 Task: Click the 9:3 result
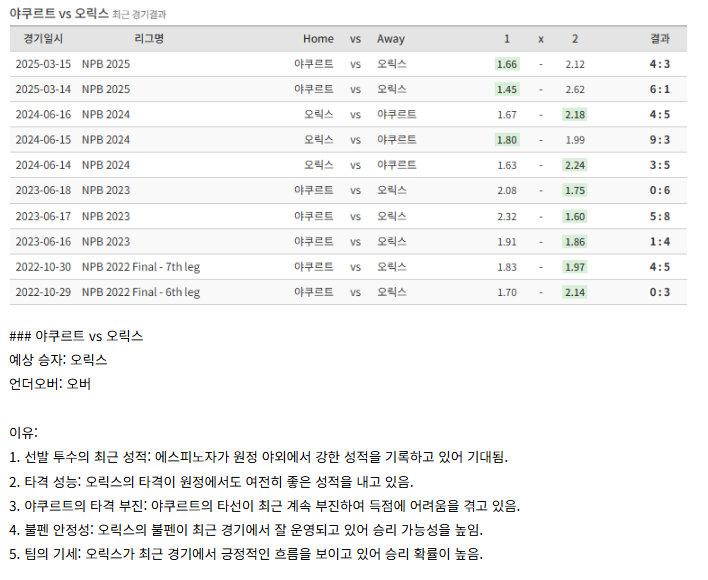pos(660,140)
